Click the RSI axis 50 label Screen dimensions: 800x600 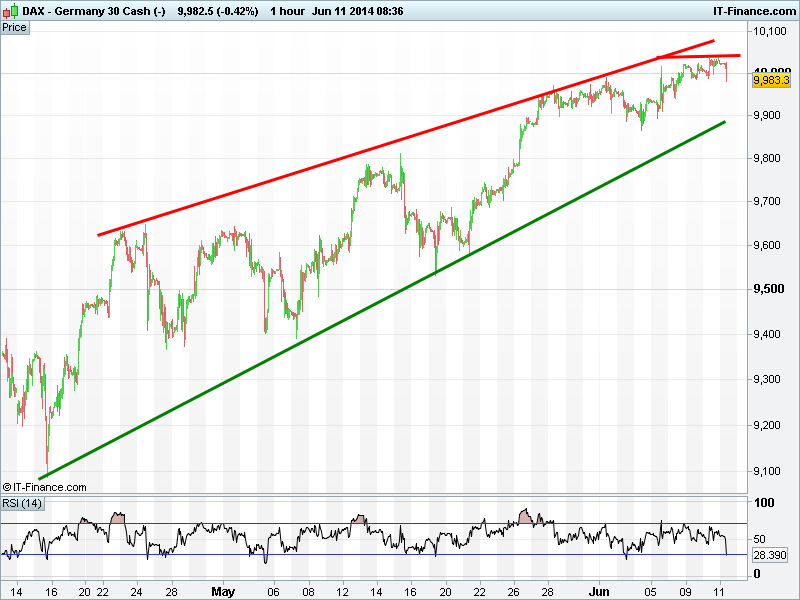(x=759, y=539)
